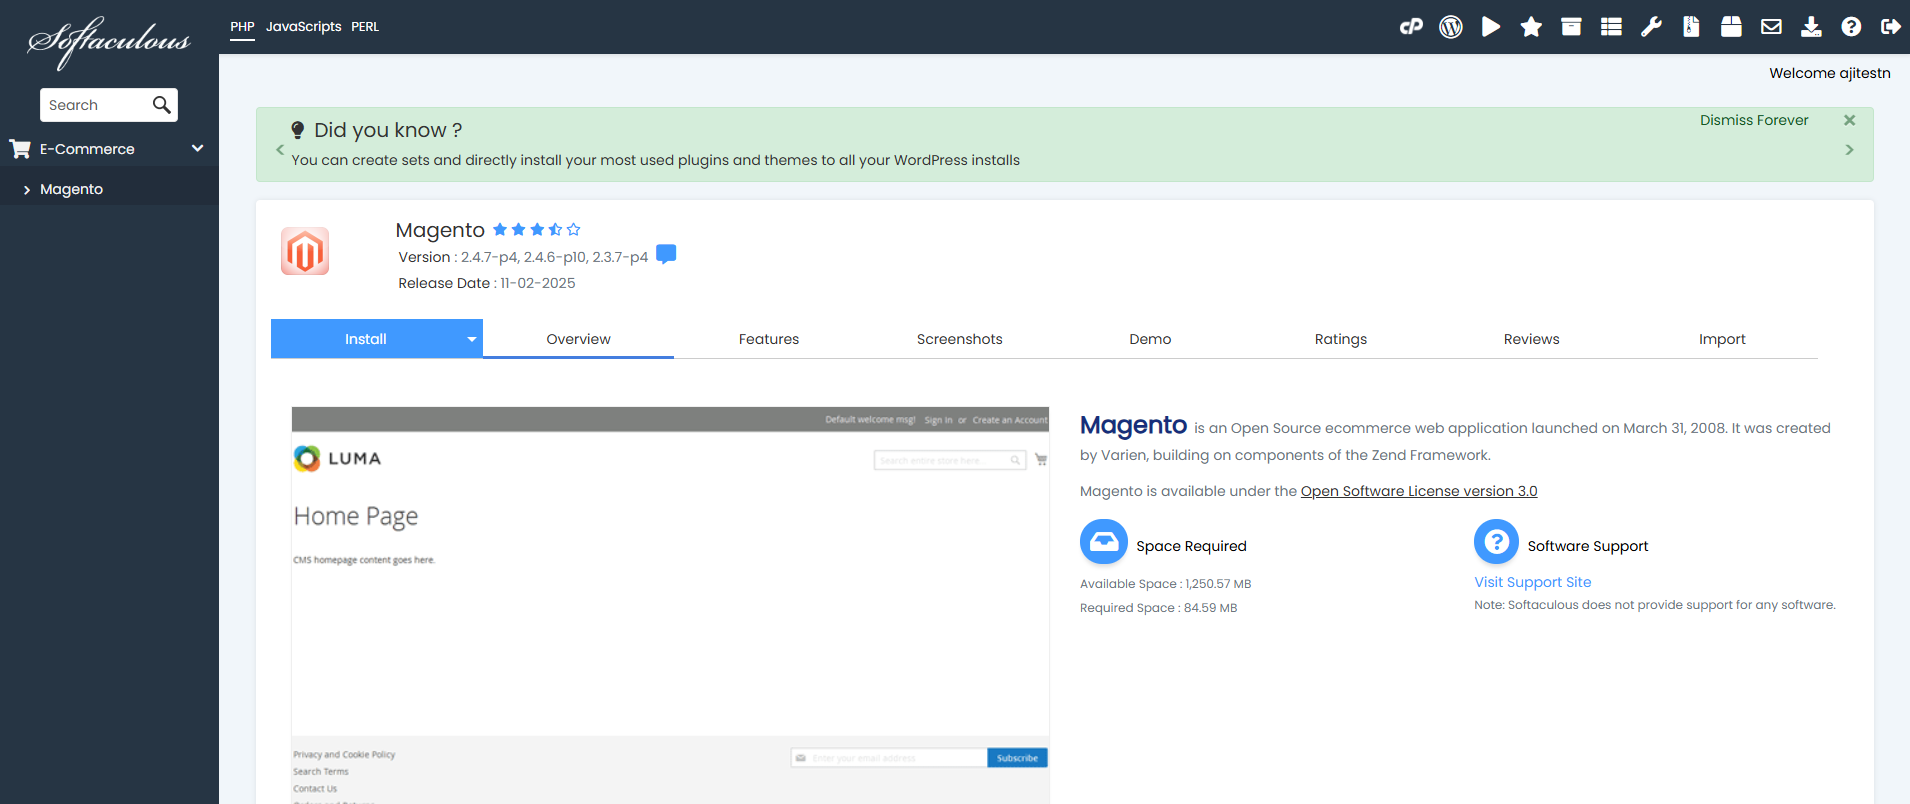Click the play-shaped demos icon
The width and height of the screenshot is (1910, 804).
[x=1491, y=27]
